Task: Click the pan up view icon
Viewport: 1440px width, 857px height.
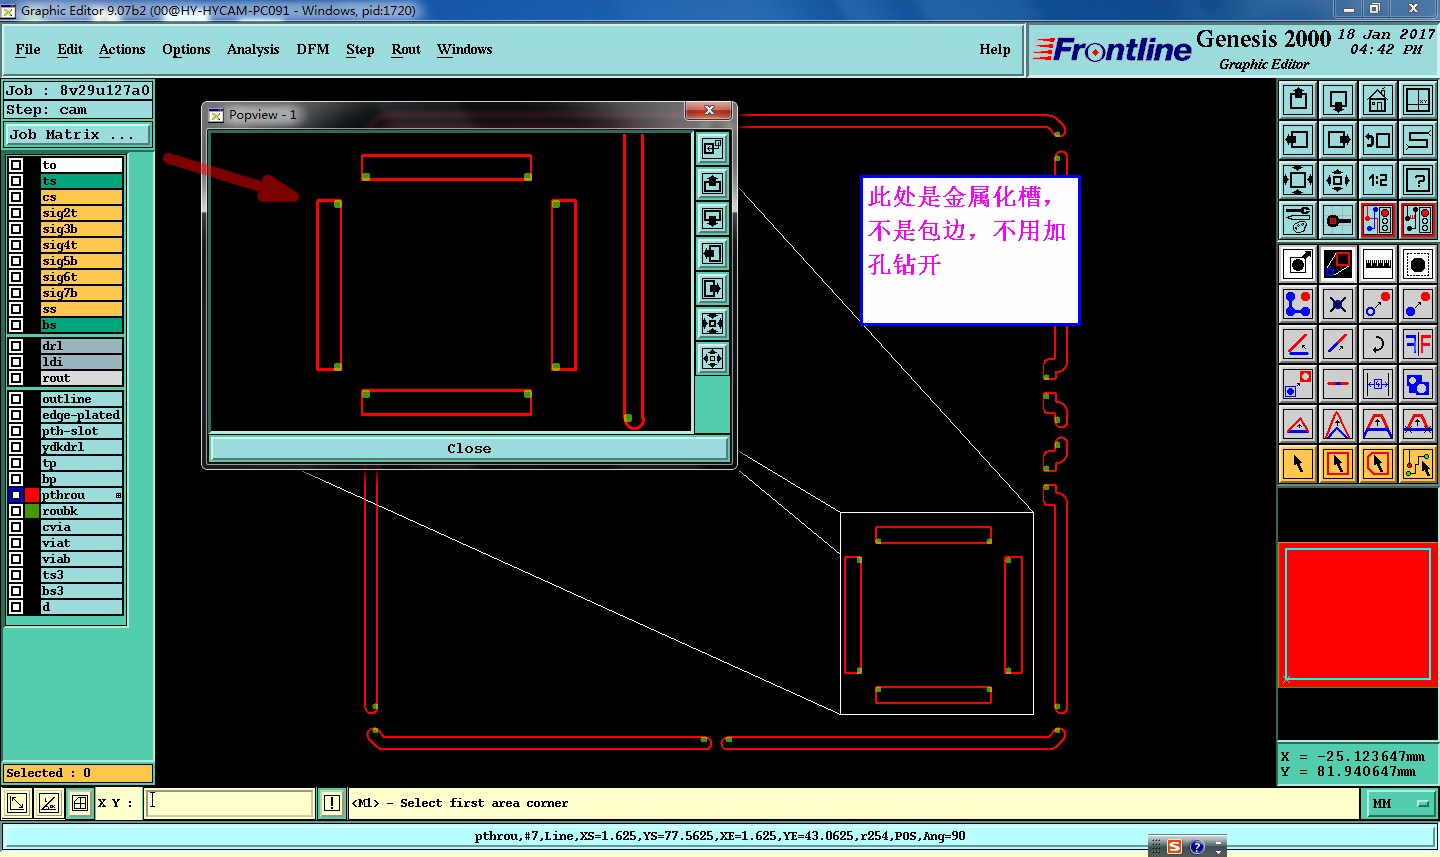Action: click(x=1298, y=100)
